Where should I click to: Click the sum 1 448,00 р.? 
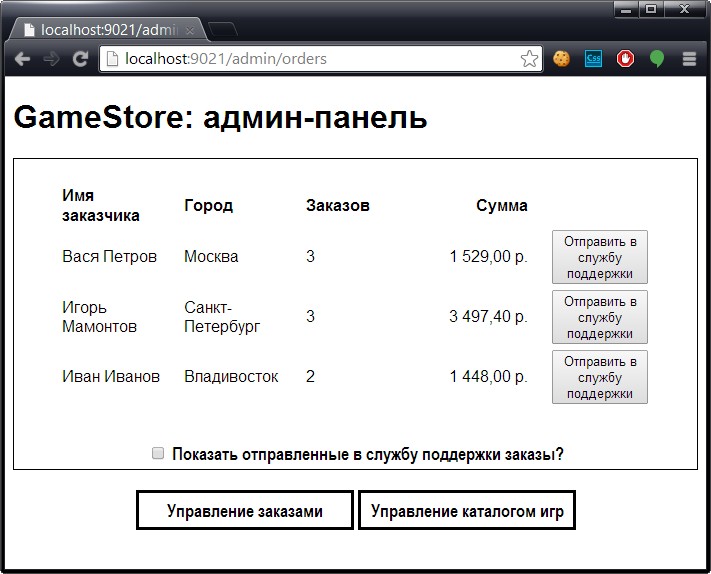tap(488, 376)
